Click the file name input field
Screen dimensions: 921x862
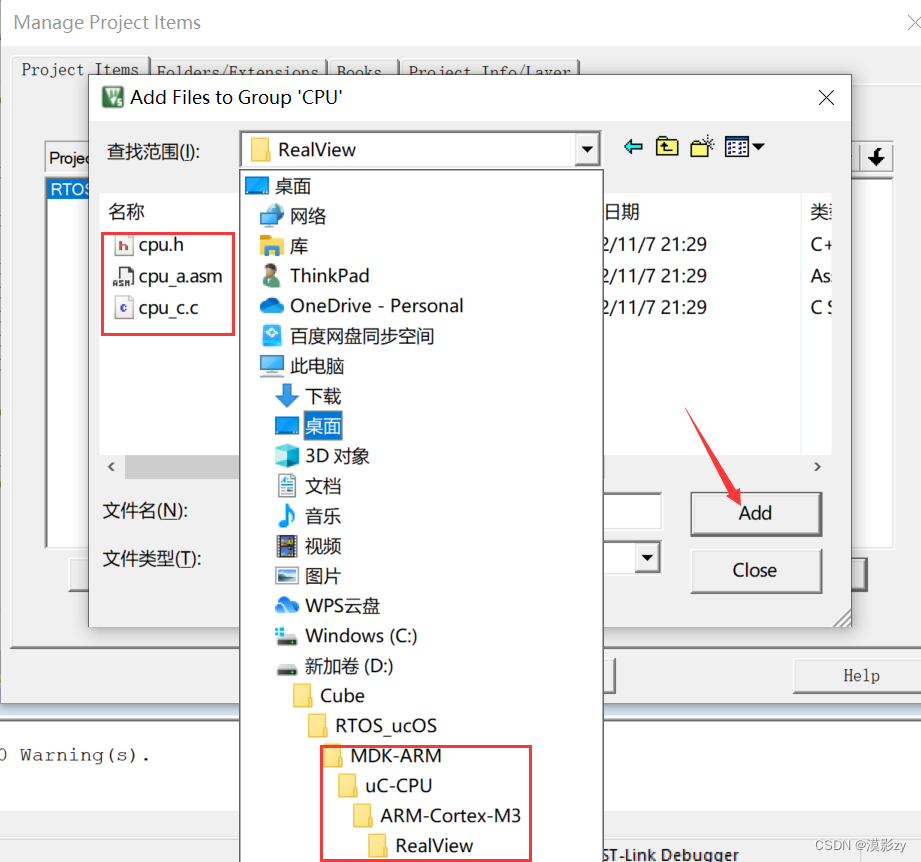[632, 511]
